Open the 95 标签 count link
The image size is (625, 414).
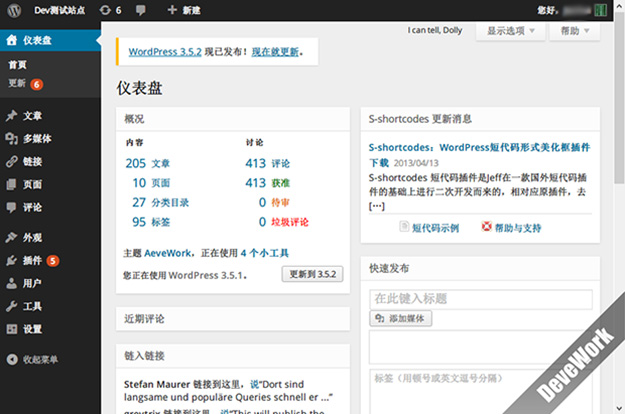(151, 222)
